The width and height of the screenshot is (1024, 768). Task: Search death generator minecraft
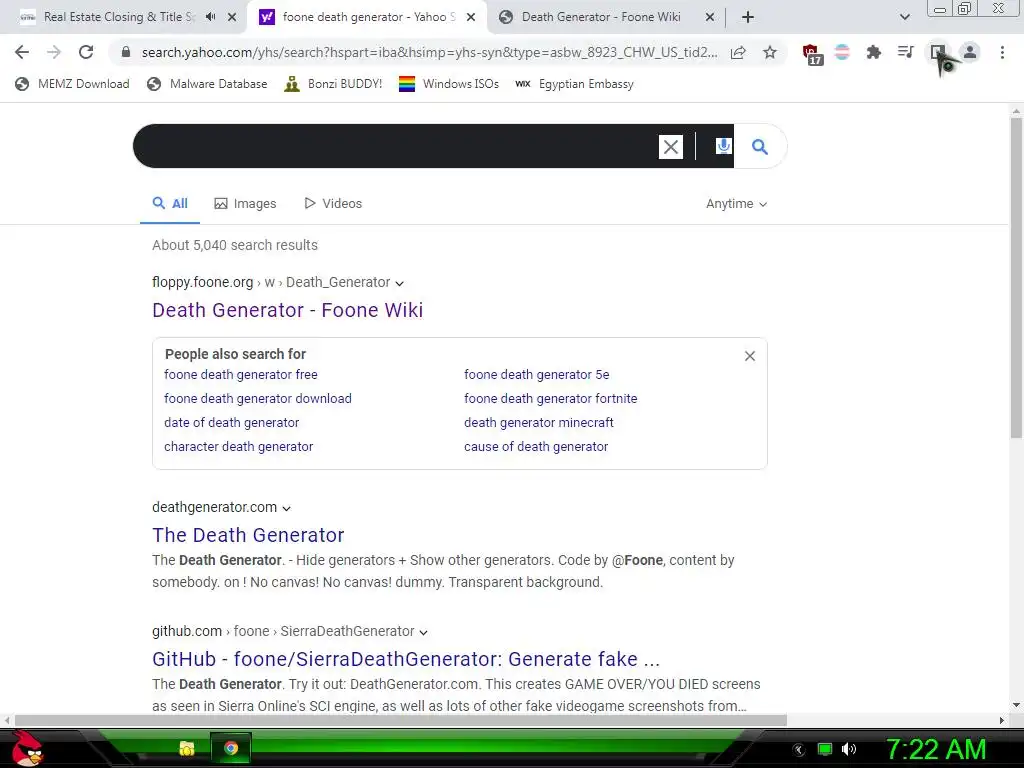539,423
